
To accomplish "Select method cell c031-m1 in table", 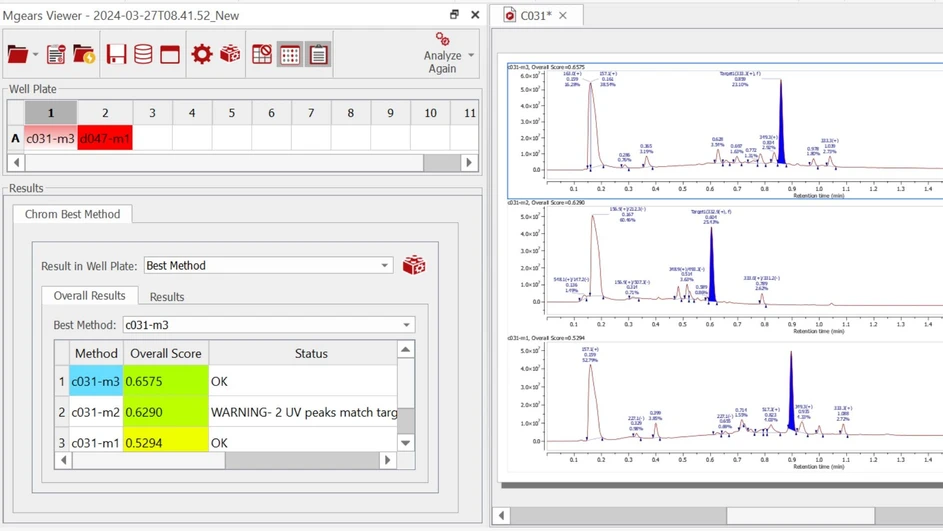I will point(96,443).
